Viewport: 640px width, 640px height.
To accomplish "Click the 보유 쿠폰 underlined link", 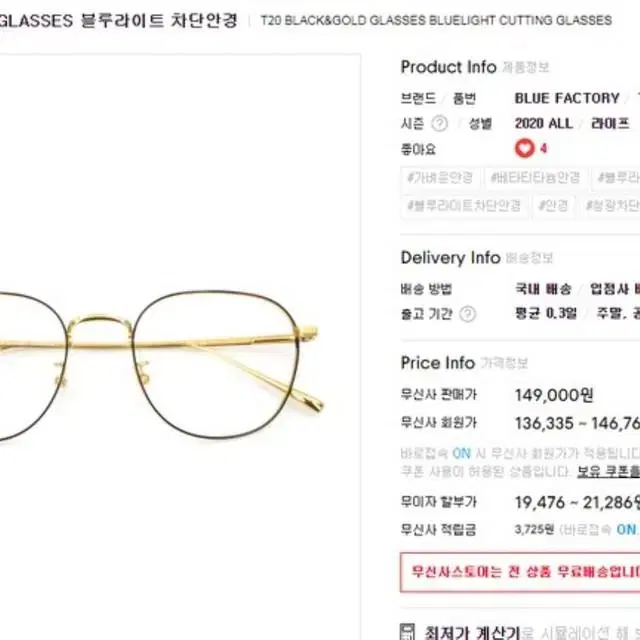I will [x=608, y=472].
